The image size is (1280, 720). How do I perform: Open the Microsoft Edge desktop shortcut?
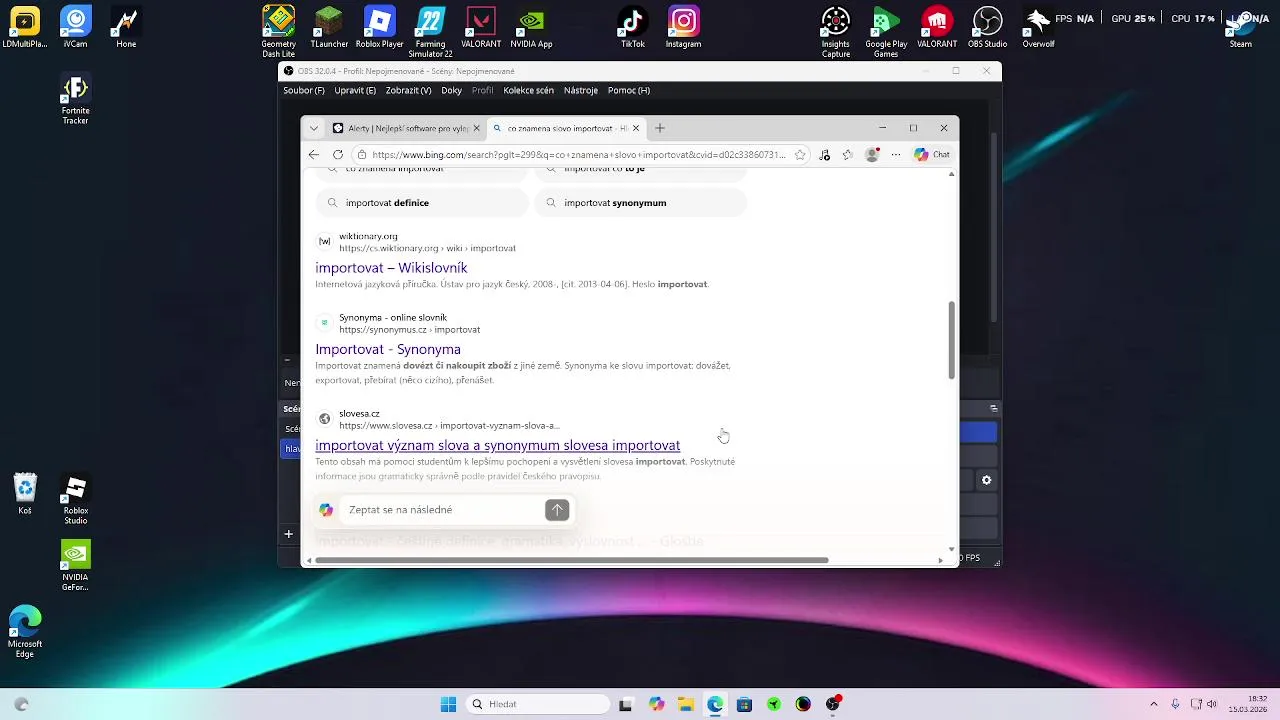coord(25,632)
